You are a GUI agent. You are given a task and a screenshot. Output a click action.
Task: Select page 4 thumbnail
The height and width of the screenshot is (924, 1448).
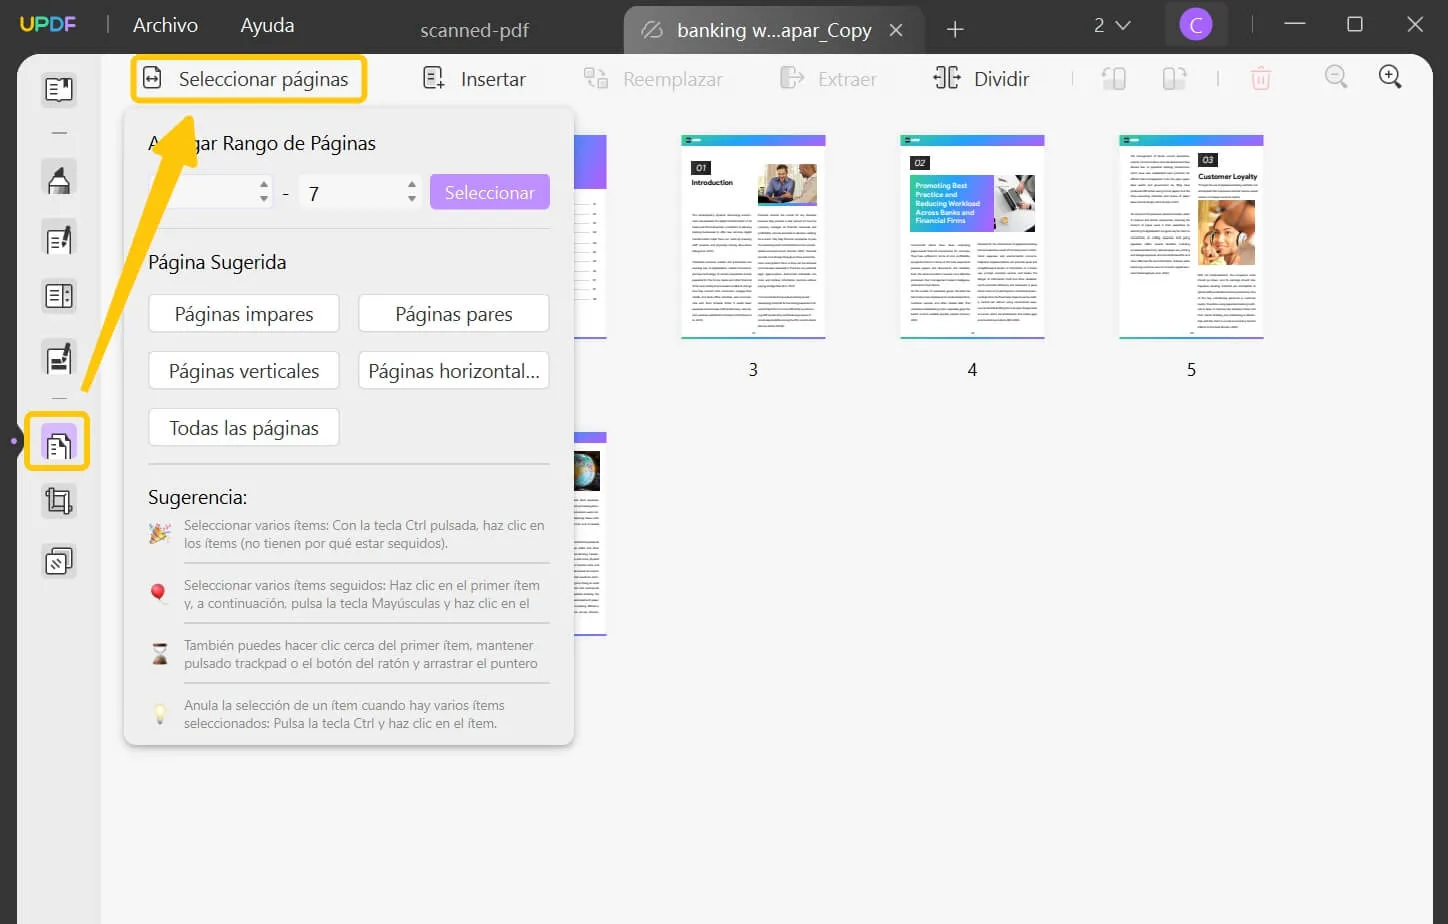point(972,237)
